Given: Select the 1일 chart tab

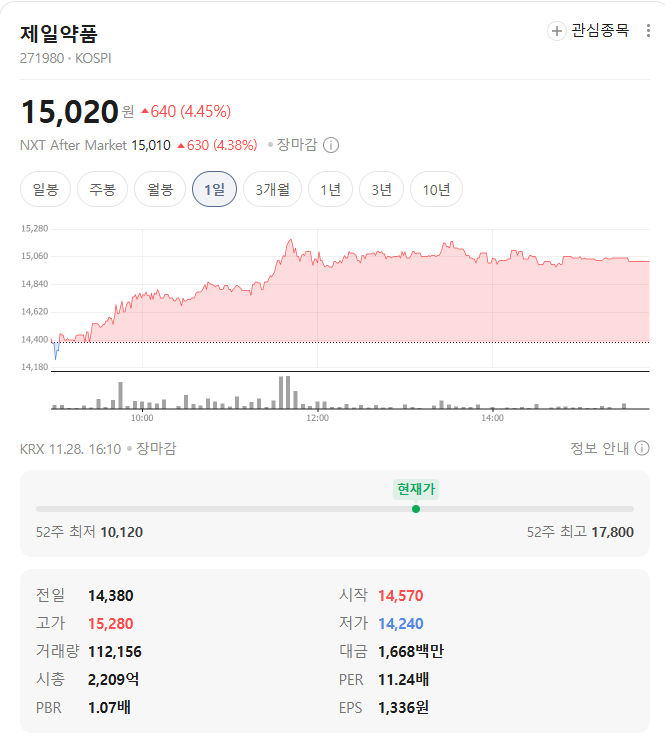Looking at the screenshot, I should [x=214, y=189].
